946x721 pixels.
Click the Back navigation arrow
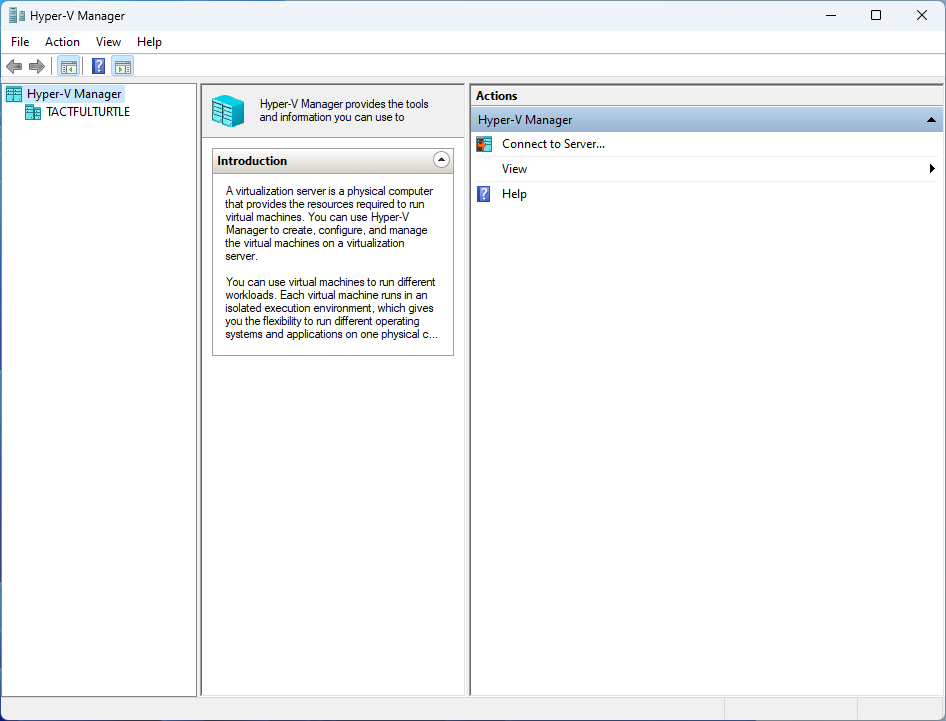click(14, 66)
